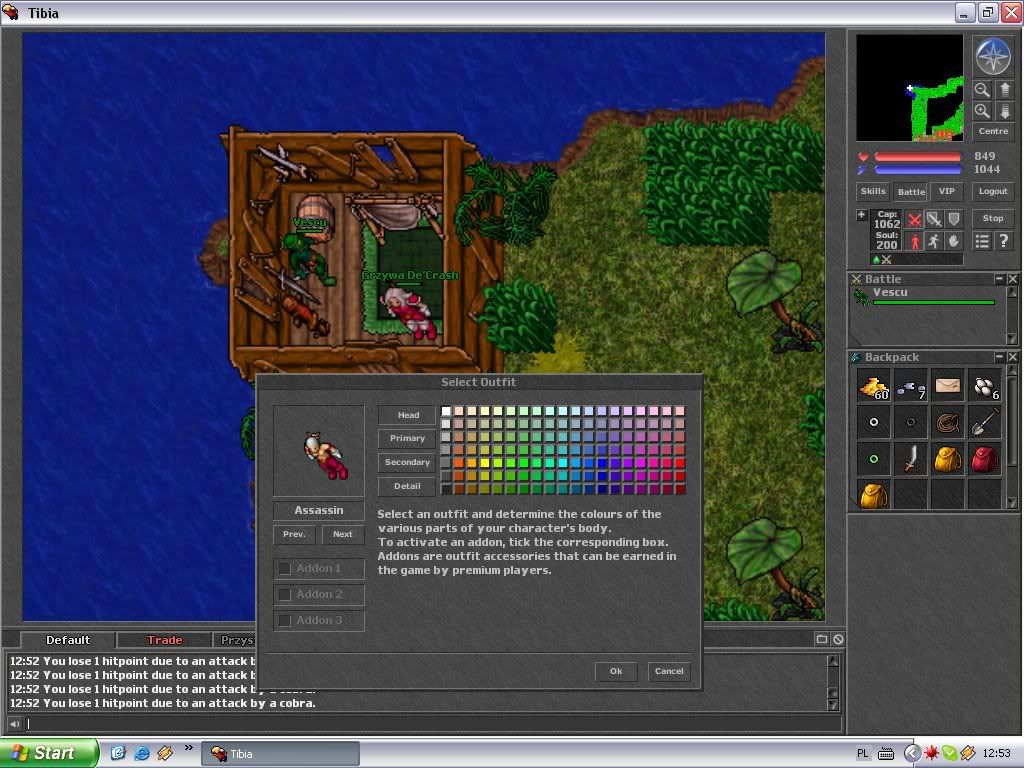Select the stack of seven items in Backpack
1024x768 pixels.
(911, 387)
